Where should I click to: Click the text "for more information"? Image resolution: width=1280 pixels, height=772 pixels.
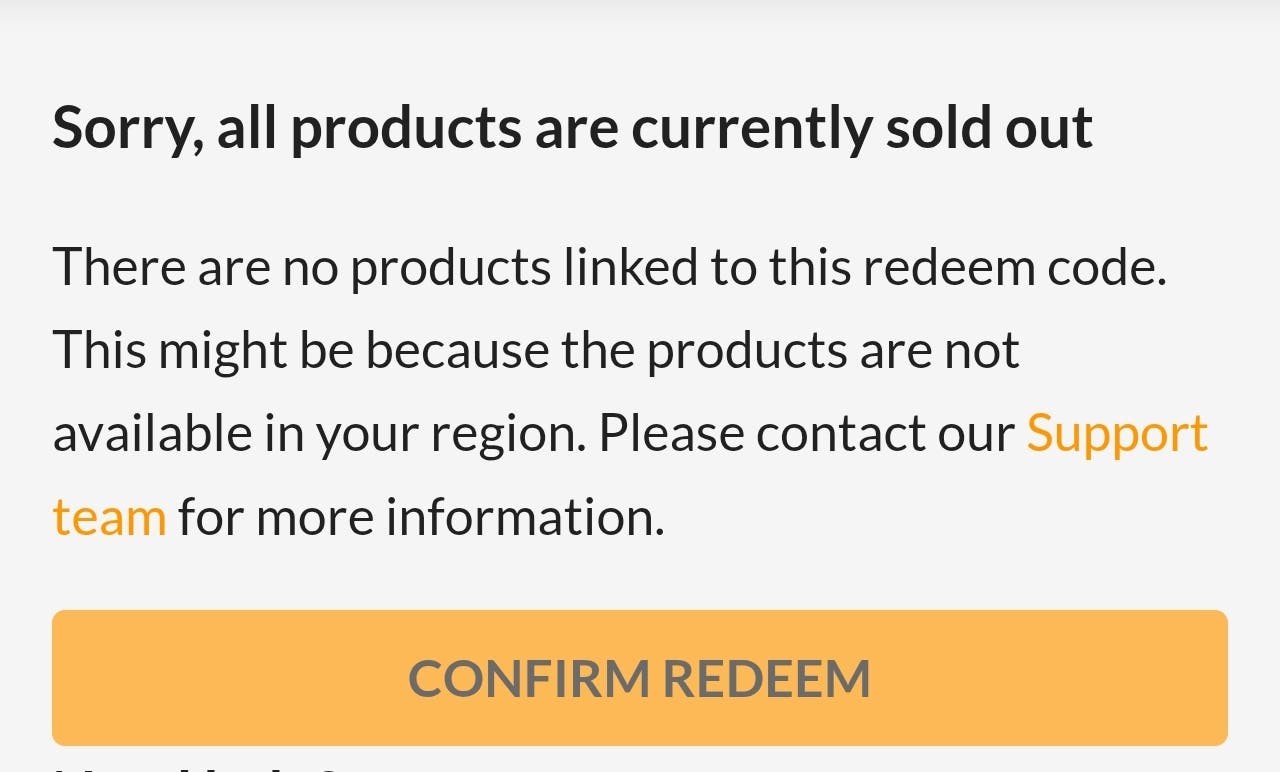[421, 517]
